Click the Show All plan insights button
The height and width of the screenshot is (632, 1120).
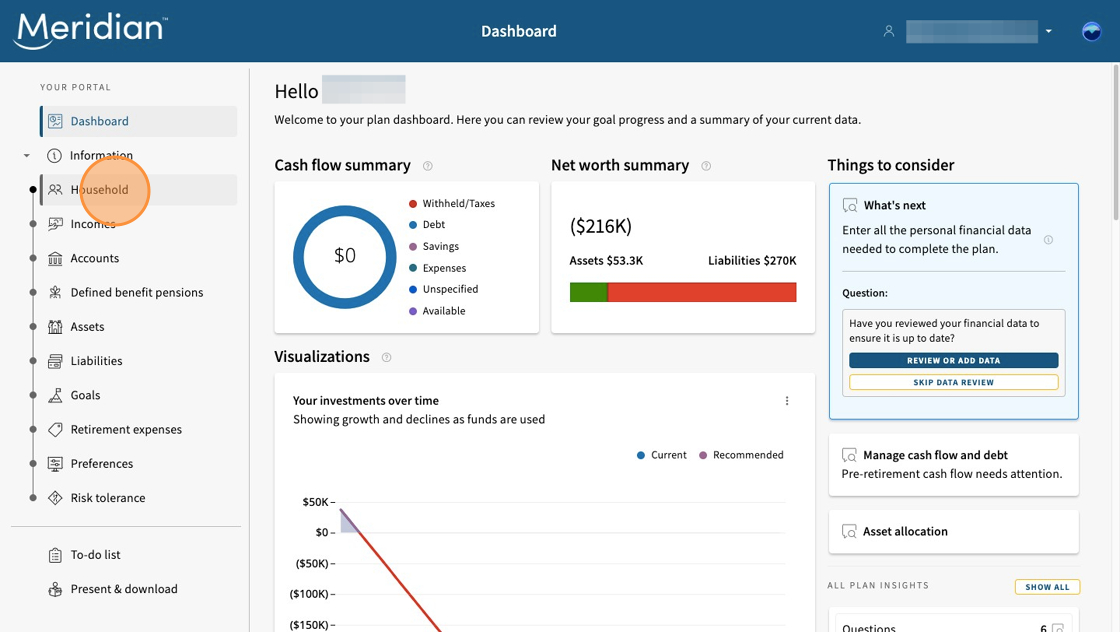coord(1047,587)
